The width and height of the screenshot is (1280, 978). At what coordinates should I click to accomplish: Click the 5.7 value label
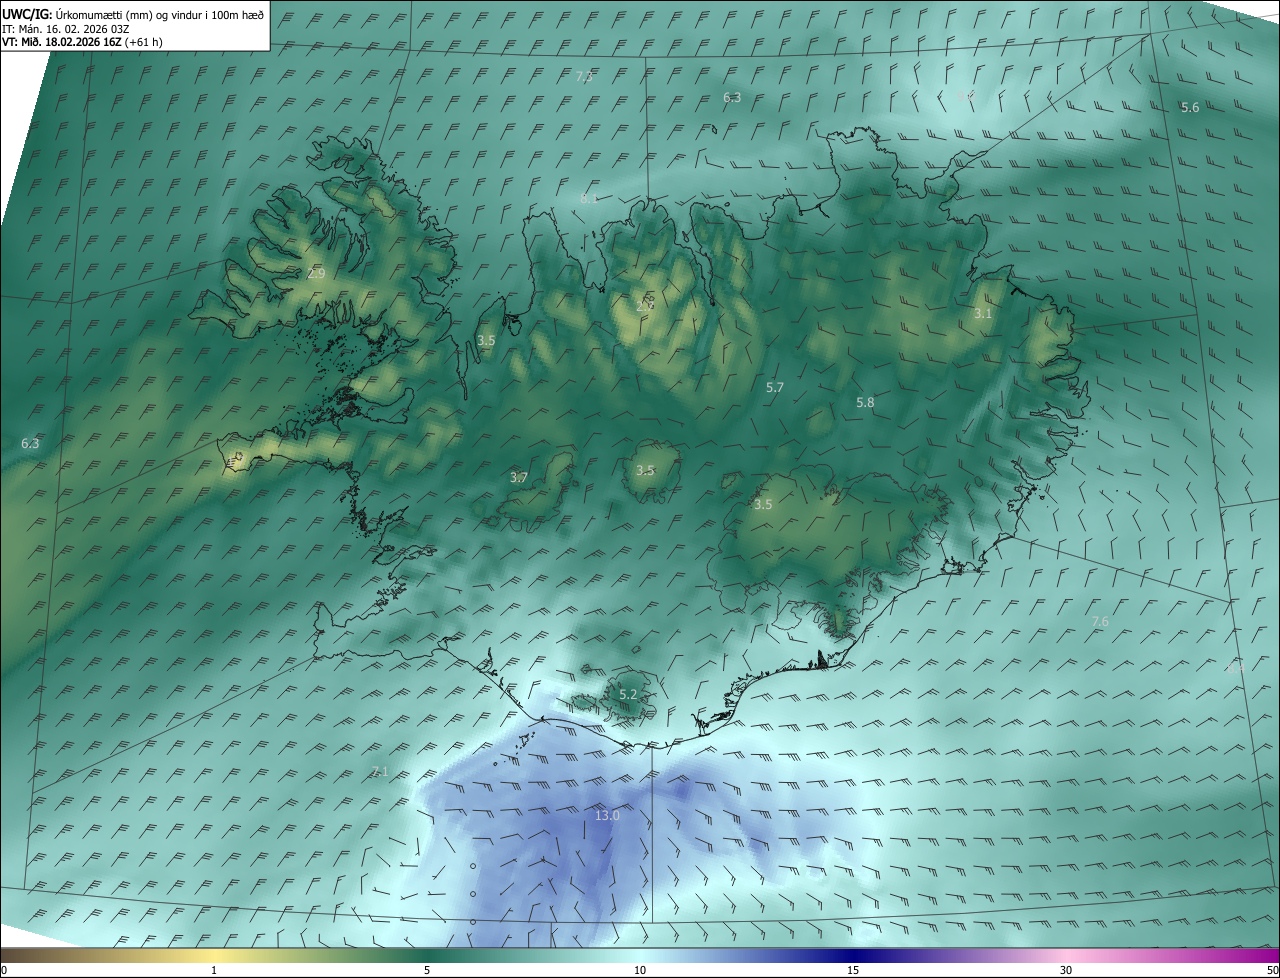(x=774, y=386)
